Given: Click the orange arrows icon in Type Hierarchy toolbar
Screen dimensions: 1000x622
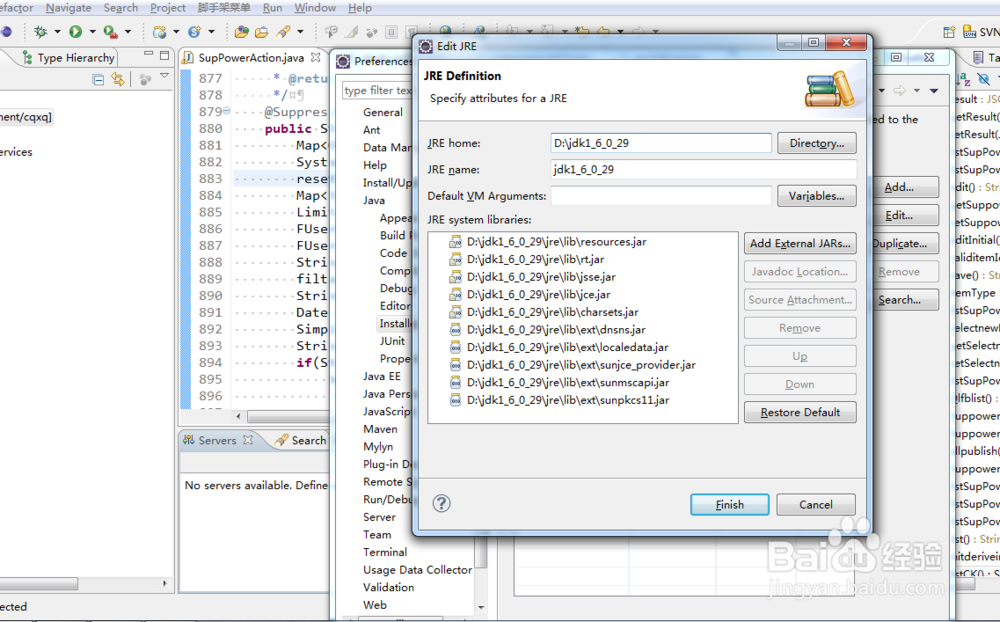Looking at the screenshot, I should click(x=118, y=79).
